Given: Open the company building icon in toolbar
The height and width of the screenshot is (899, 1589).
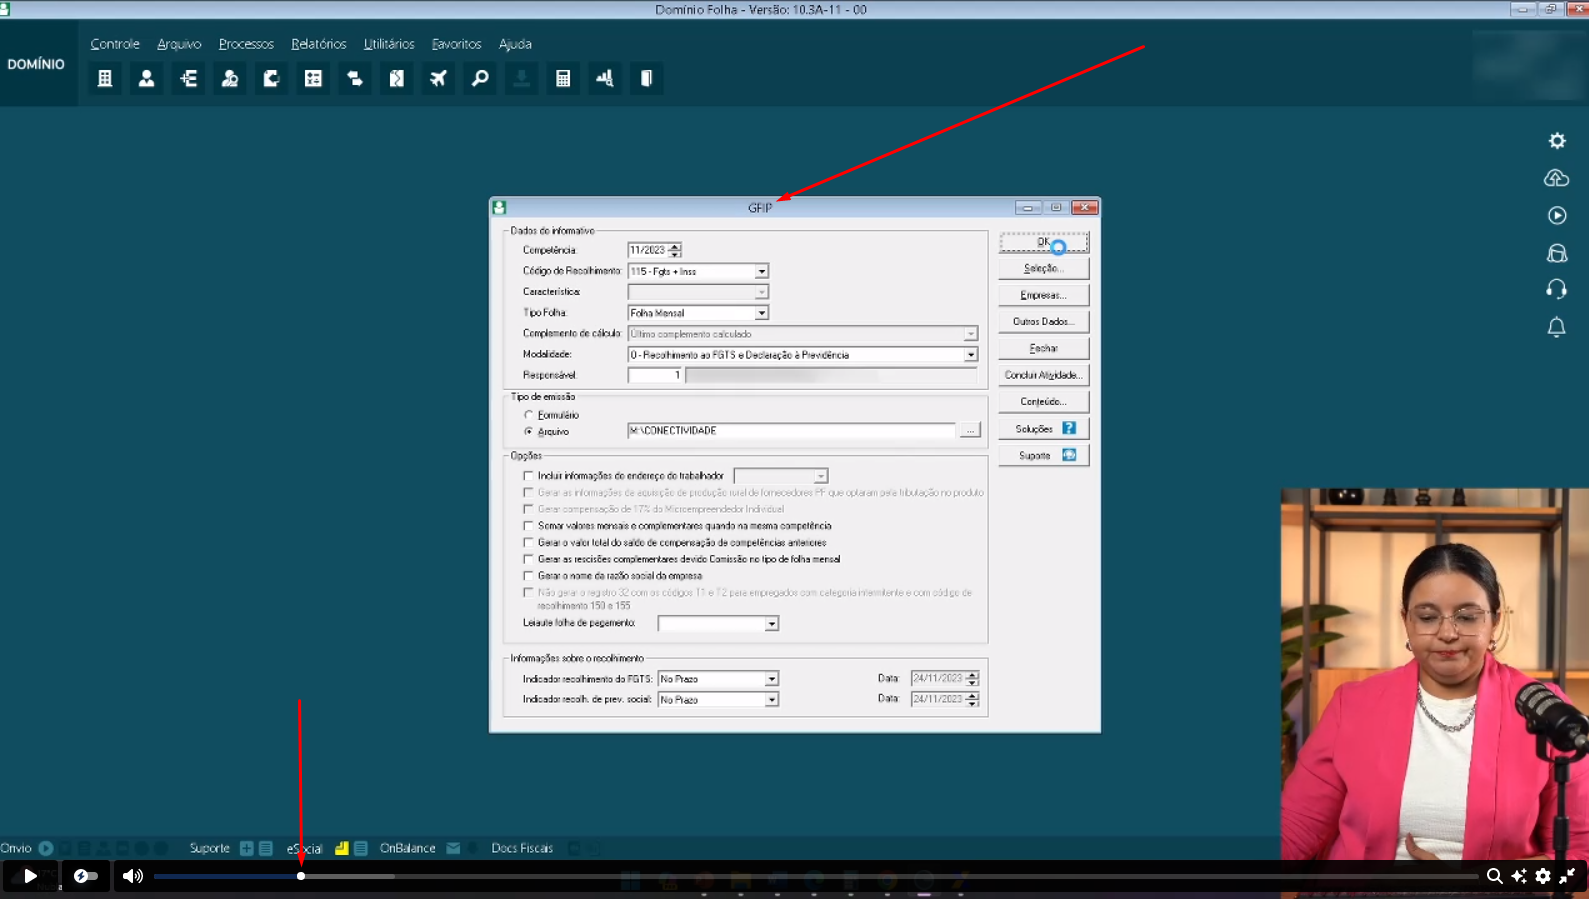Looking at the screenshot, I should [x=105, y=78].
